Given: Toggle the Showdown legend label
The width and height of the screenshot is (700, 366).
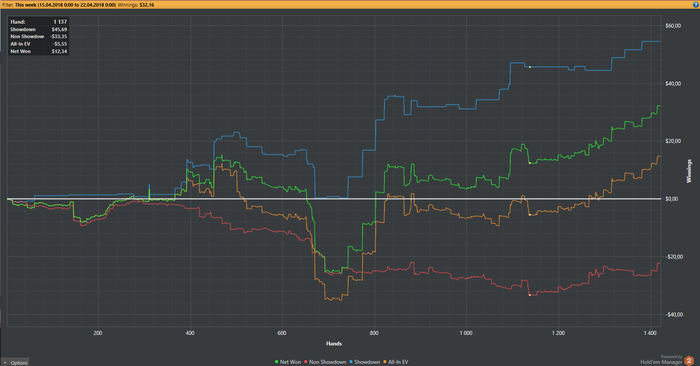Looking at the screenshot, I should (x=367, y=362).
